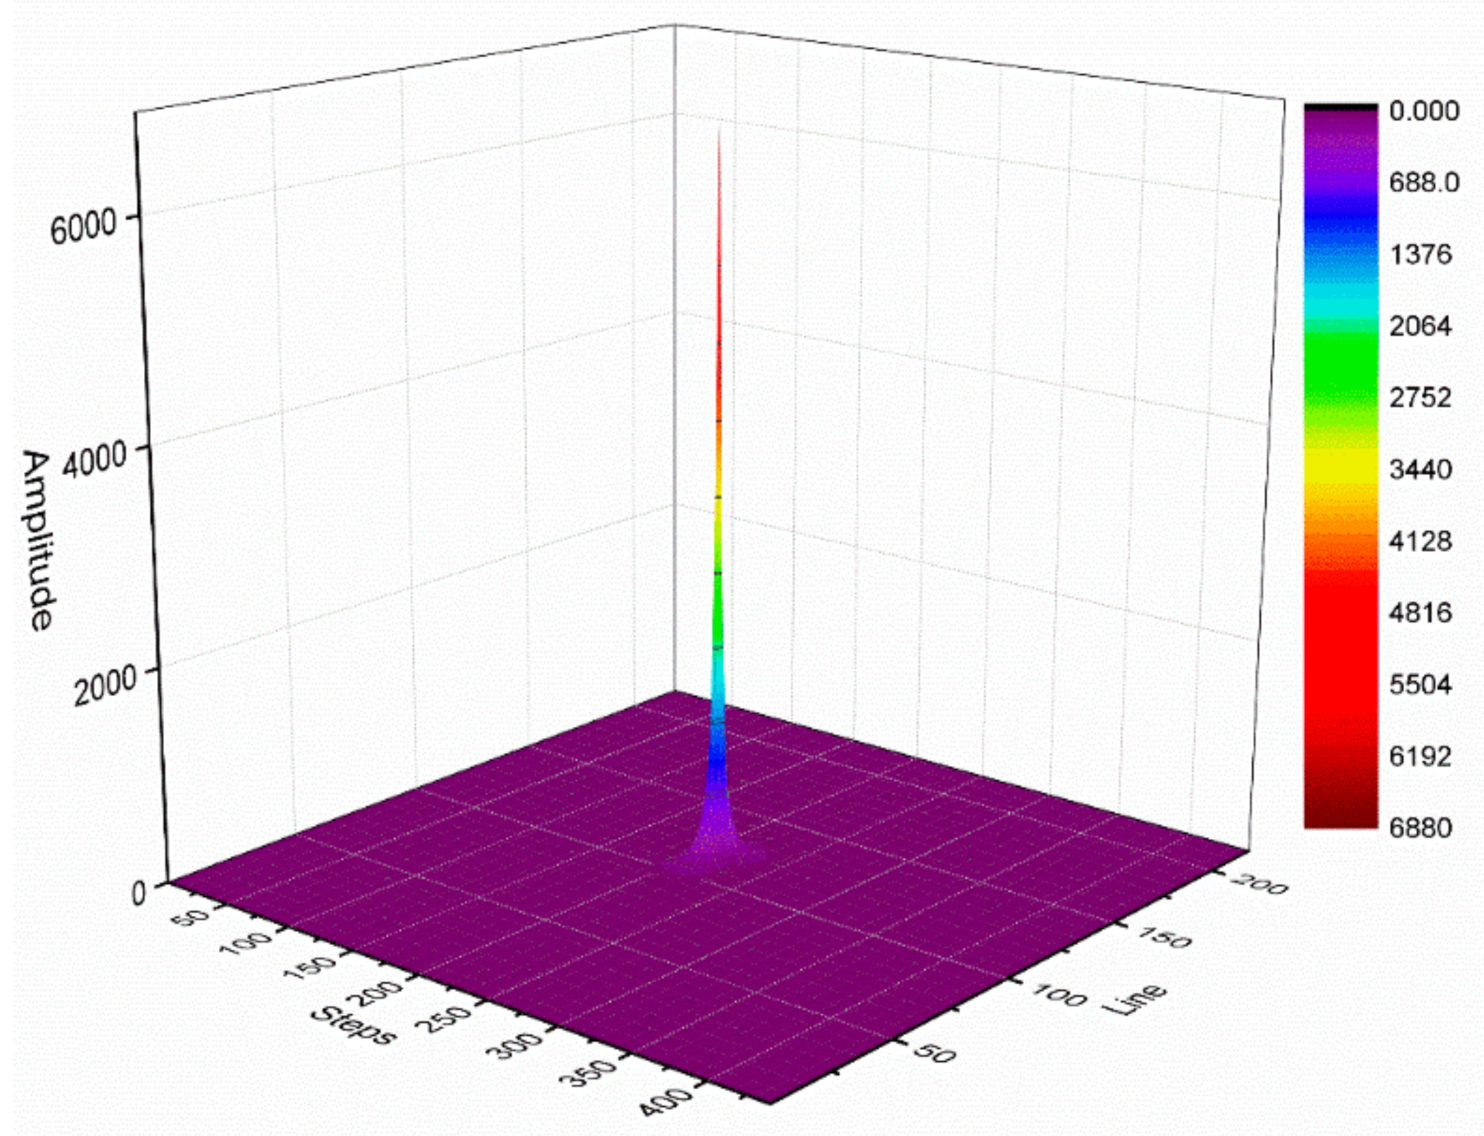Select the 400 Steps tick label
This screenshot has height=1136, width=1484.
coord(666,1100)
